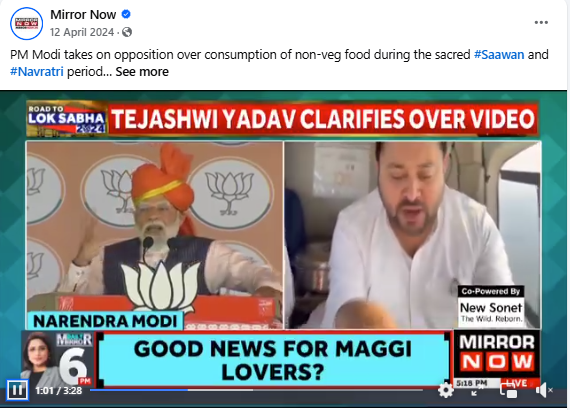
Task: Expand post text with See more
Action: click(142, 72)
